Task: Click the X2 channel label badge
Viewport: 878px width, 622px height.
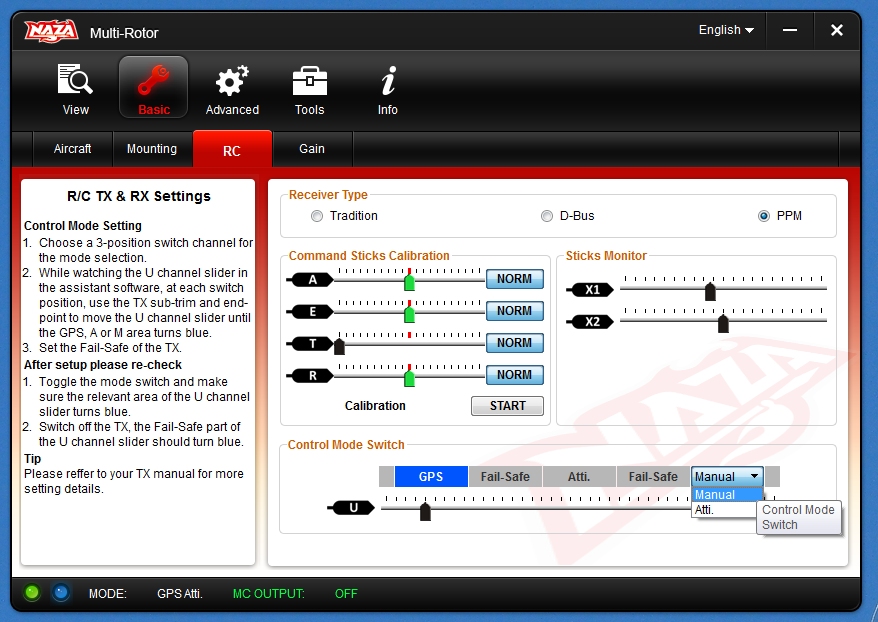Action: click(x=590, y=321)
